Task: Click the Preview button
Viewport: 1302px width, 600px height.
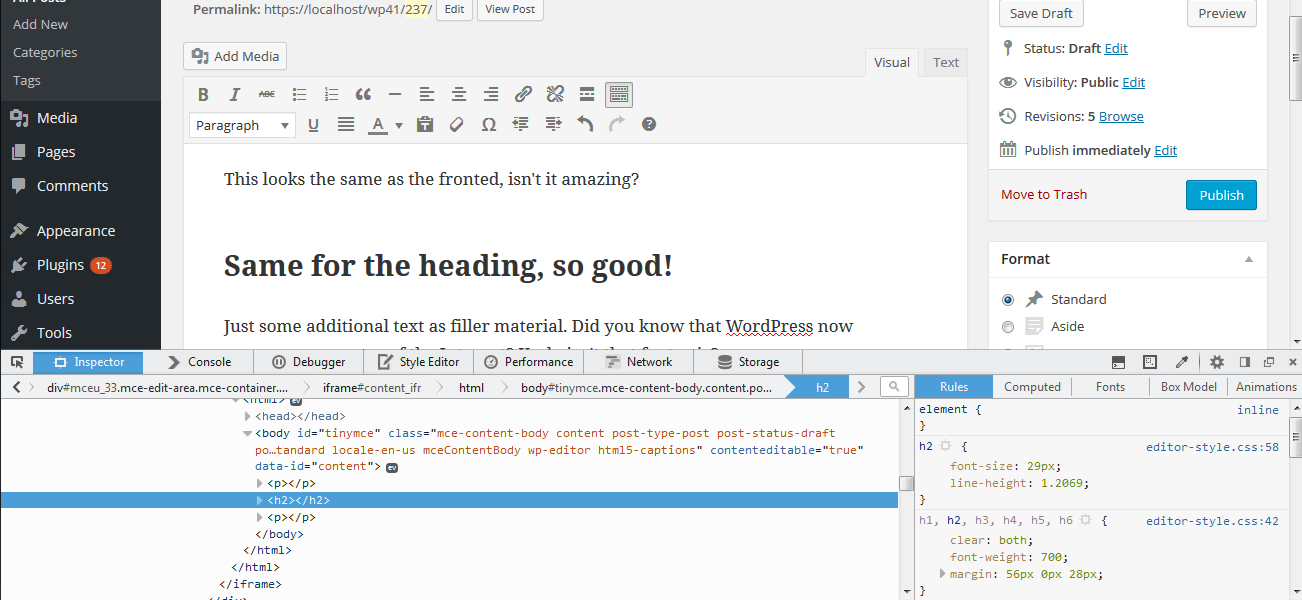Action: tap(1222, 13)
